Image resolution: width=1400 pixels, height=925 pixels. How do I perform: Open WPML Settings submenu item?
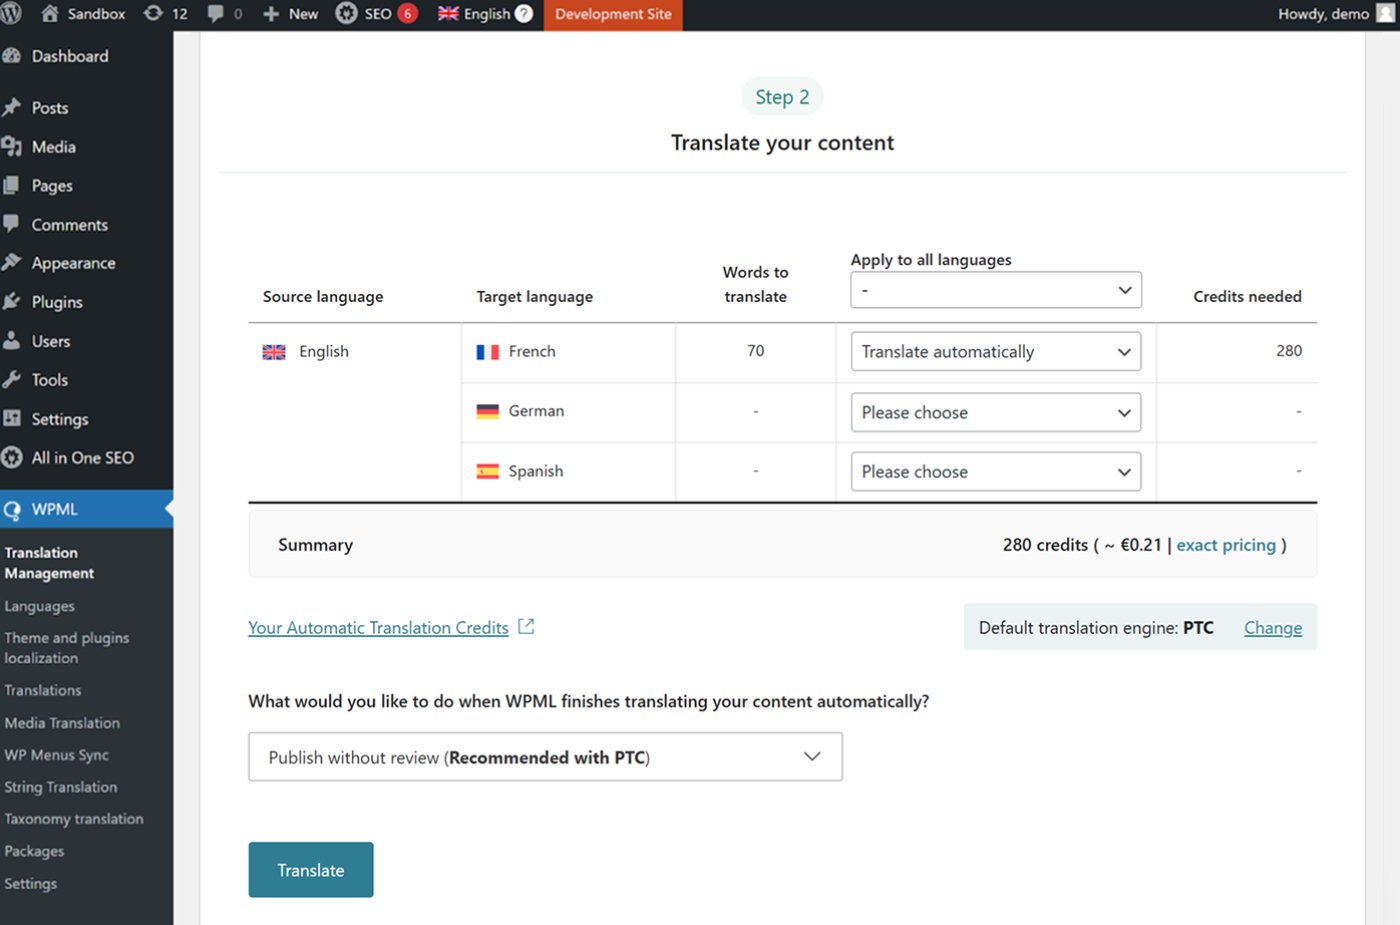[x=30, y=883]
